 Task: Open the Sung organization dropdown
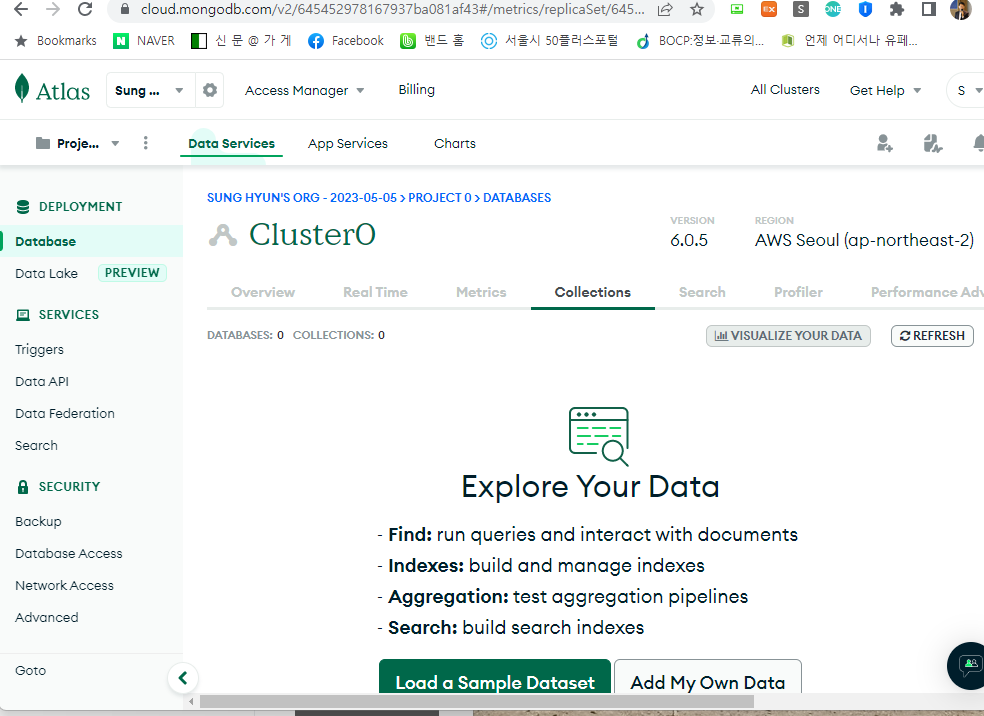[150, 90]
